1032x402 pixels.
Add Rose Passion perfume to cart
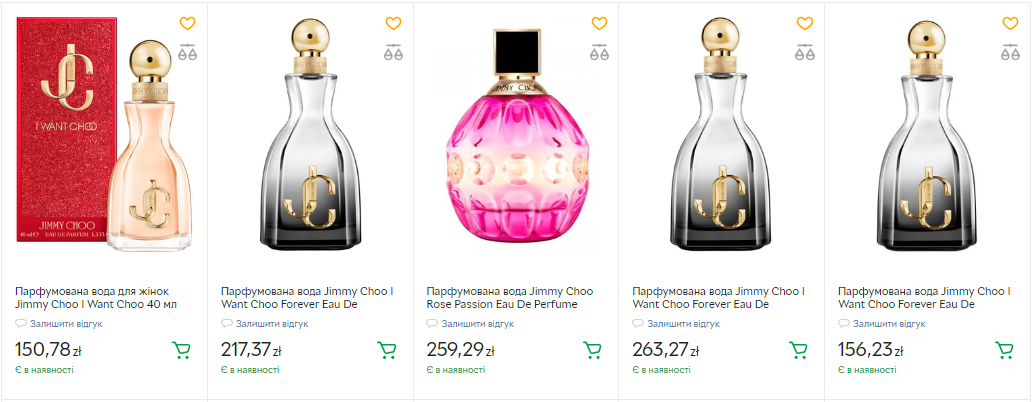coord(593,350)
